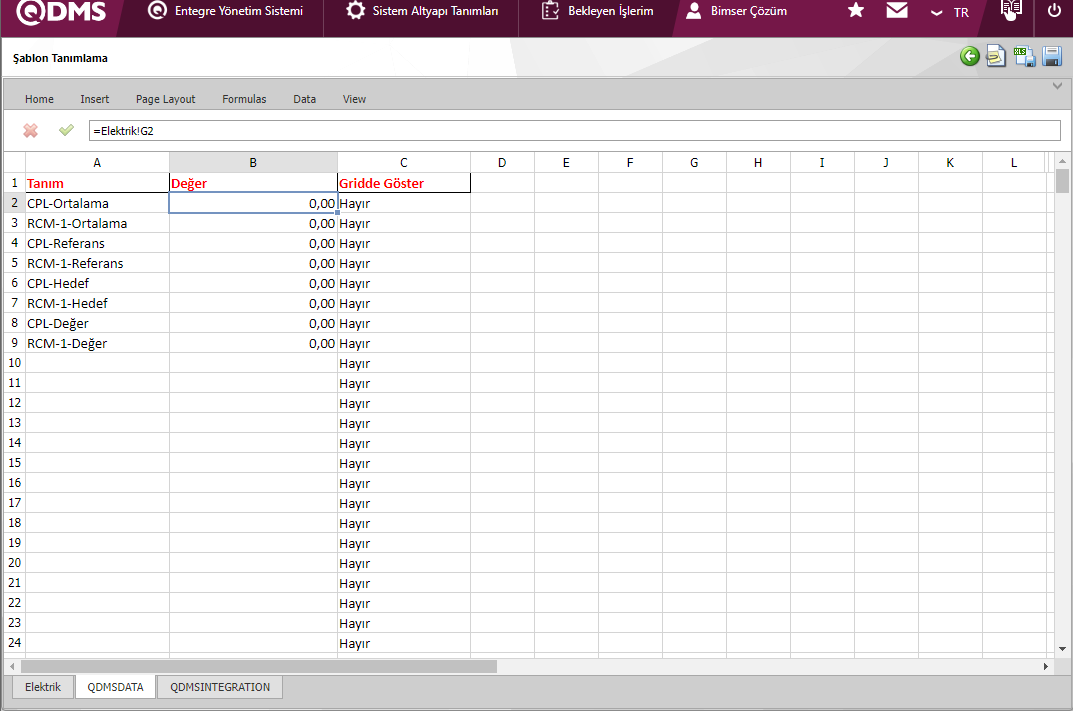
Task: Click the green back arrow icon
Action: tap(969, 56)
